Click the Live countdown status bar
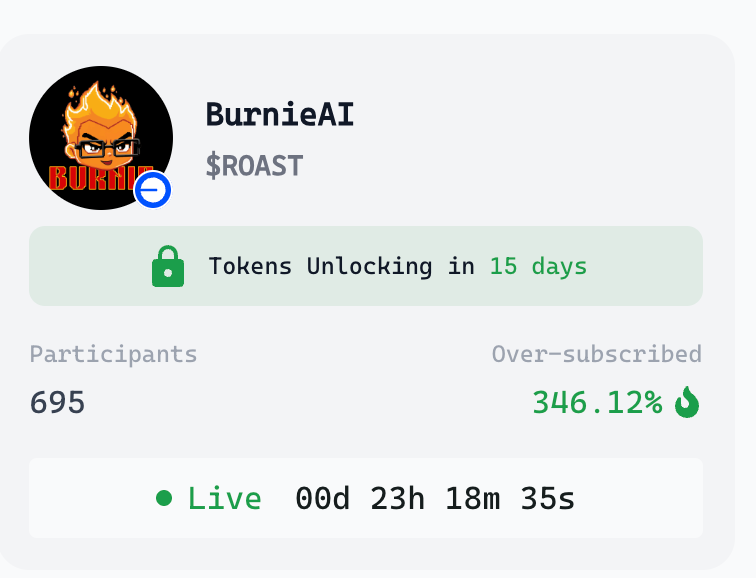756x578 pixels. (366, 498)
